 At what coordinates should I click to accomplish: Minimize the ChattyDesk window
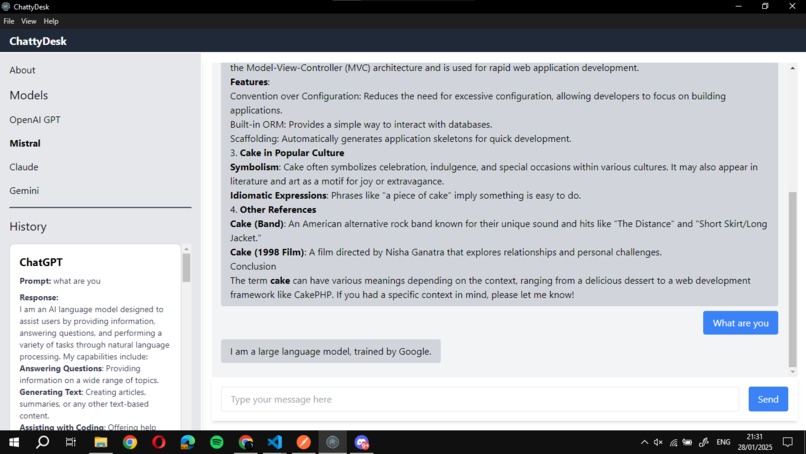(x=738, y=6)
